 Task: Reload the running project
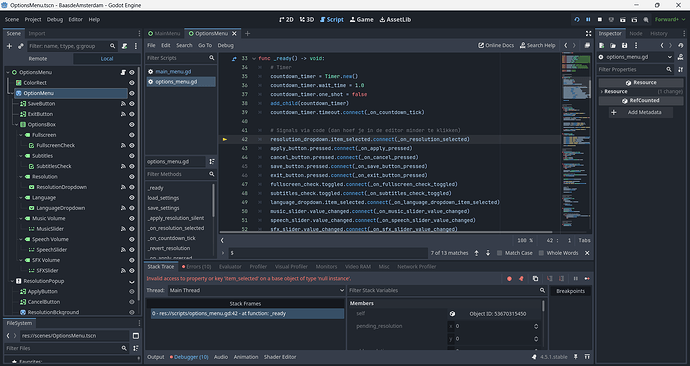(576, 19)
